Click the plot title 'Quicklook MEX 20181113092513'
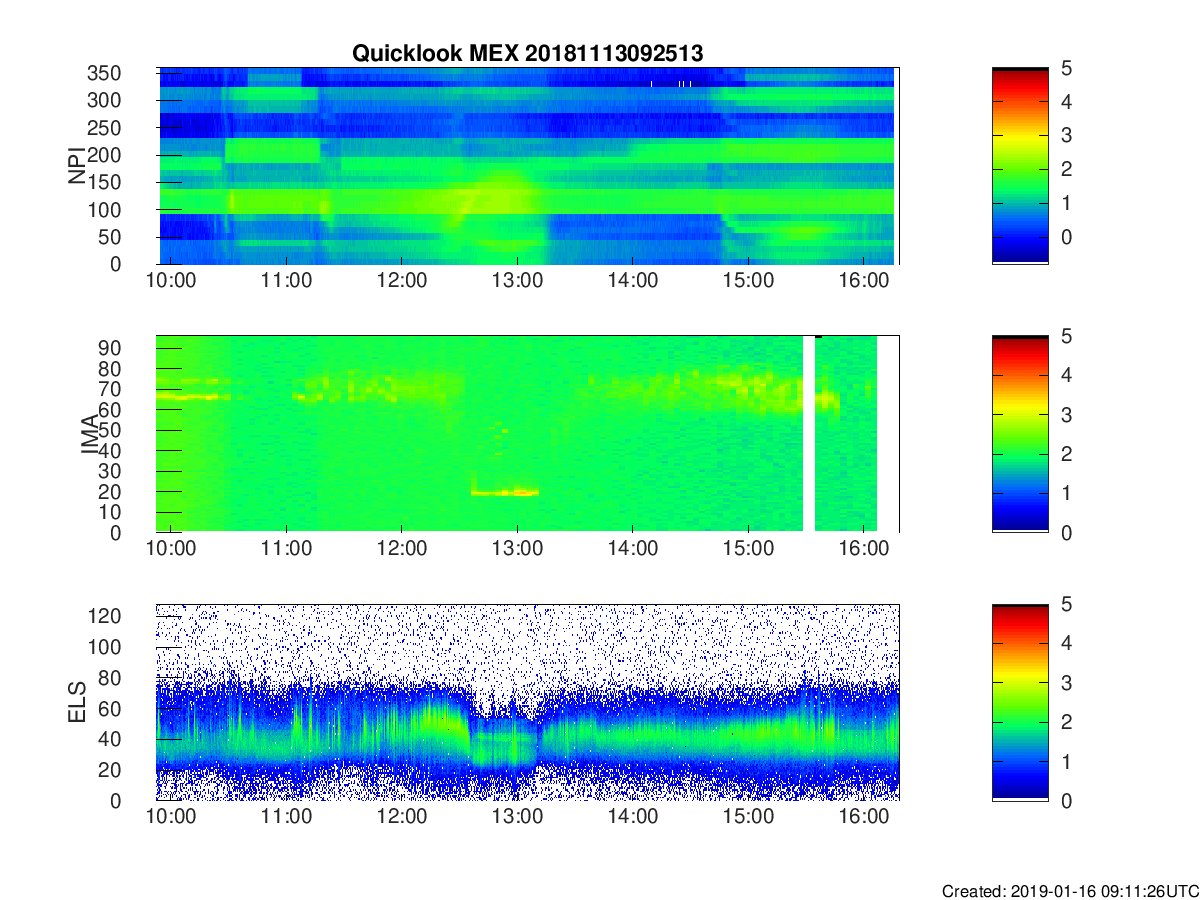This screenshot has height=900, width=1200. pyautogui.click(x=527, y=54)
